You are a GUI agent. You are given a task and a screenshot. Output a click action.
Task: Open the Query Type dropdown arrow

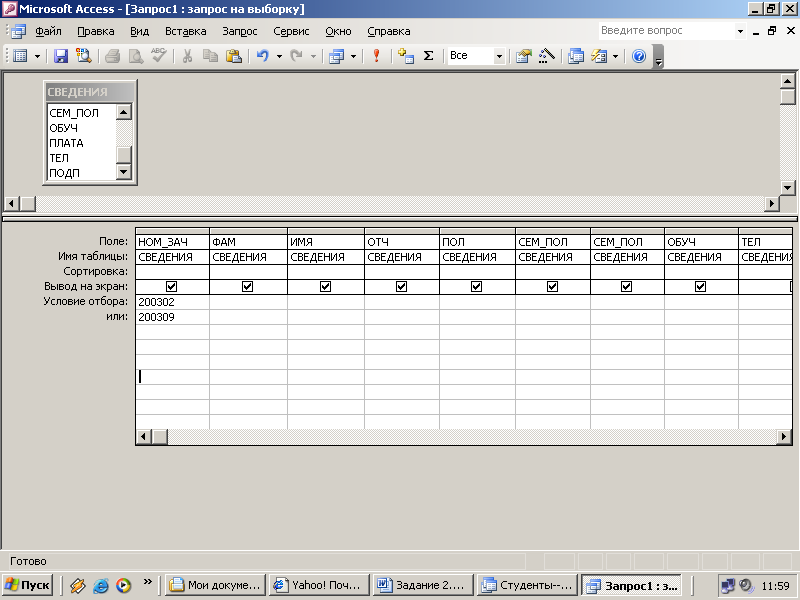[x=353, y=56]
